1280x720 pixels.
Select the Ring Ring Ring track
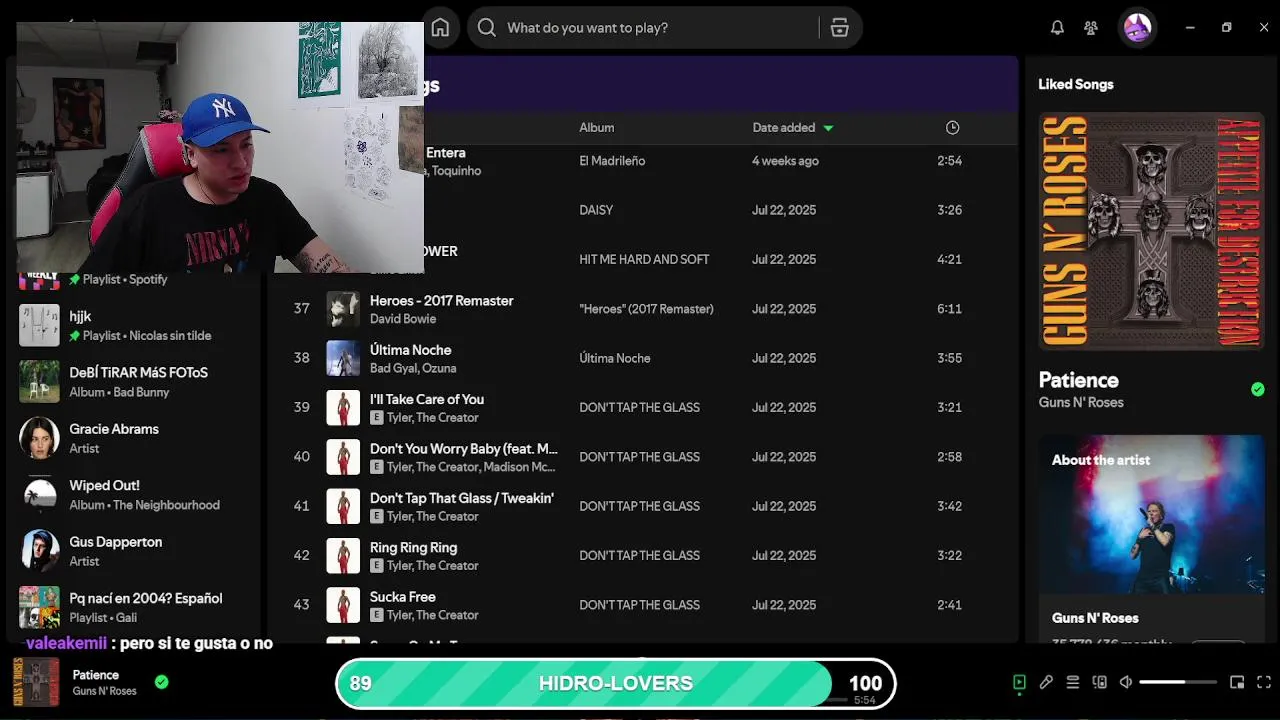(x=413, y=548)
